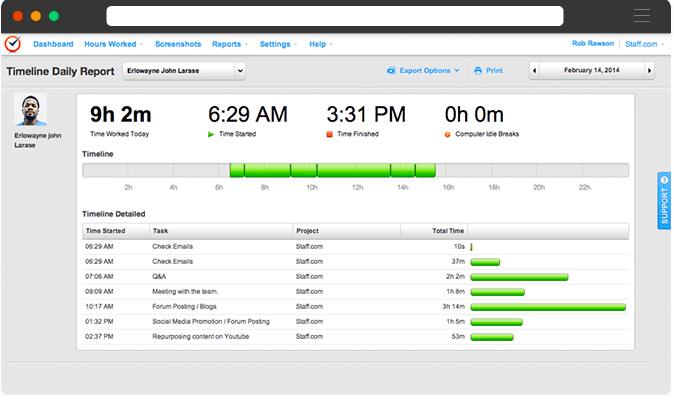Viewport: 674px width, 400px height.
Task: Click the 02:37 PM time cell
Action: tap(99, 337)
